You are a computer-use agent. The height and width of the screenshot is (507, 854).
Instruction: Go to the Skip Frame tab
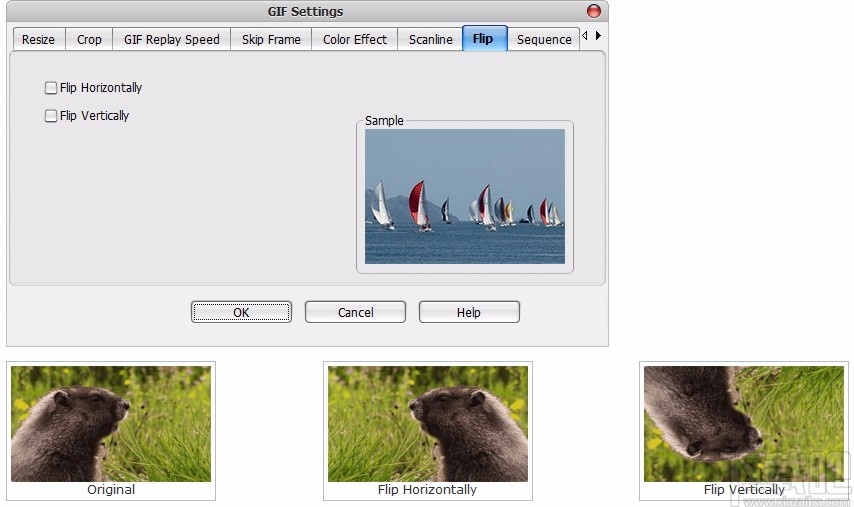tap(271, 39)
